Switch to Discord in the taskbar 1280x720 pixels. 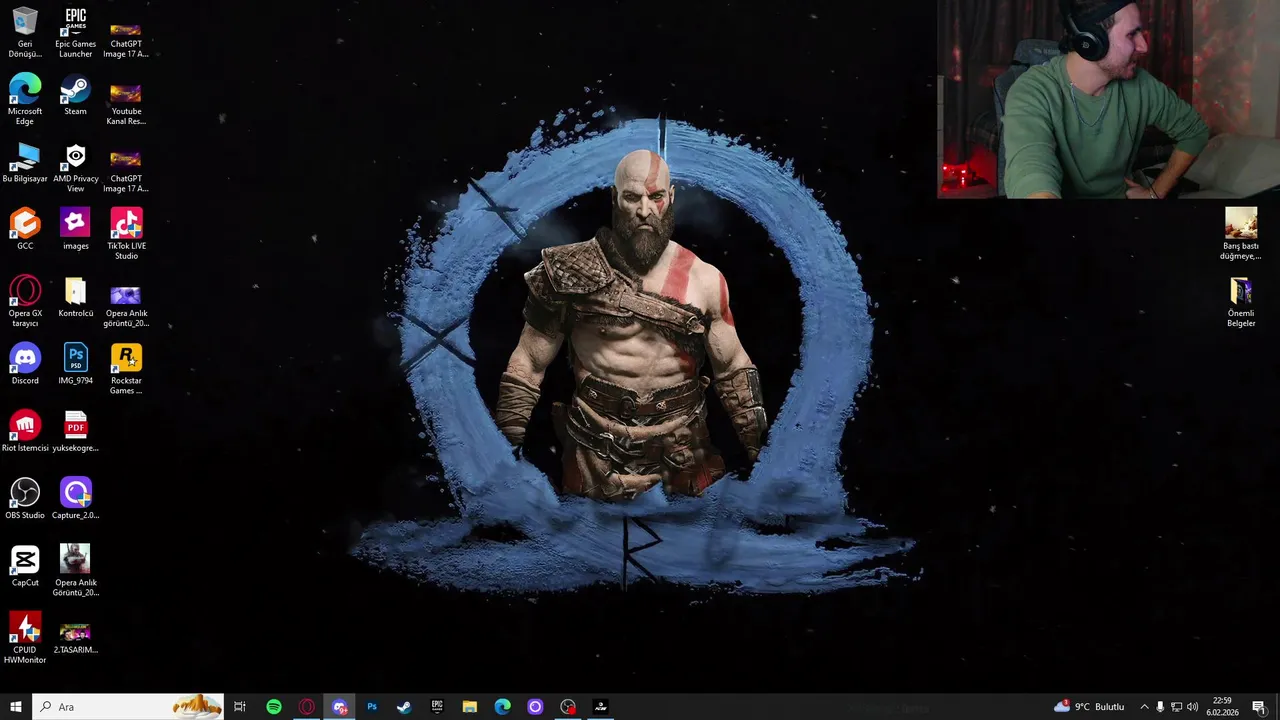(339, 707)
